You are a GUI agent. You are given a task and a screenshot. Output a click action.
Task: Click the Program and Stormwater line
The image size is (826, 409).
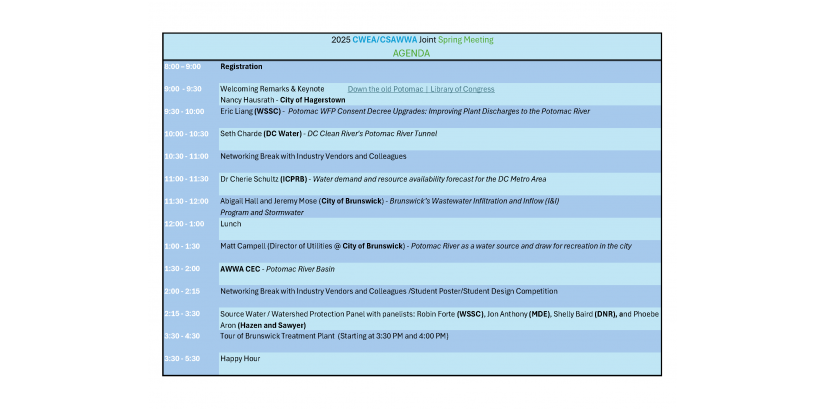[262, 212]
